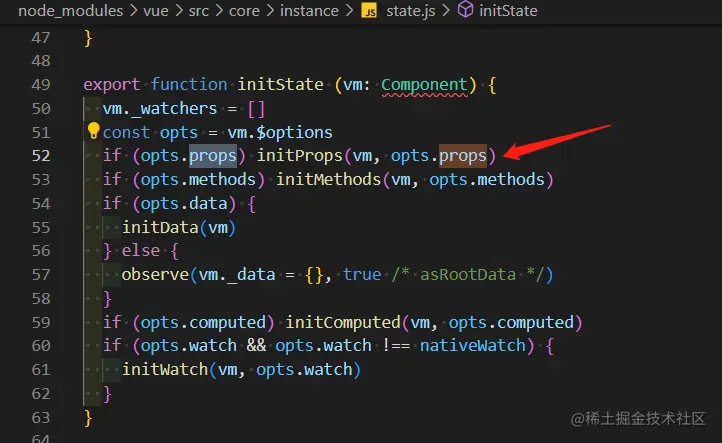Click line number 63 in gutter
722x443 pixels.
point(41,418)
